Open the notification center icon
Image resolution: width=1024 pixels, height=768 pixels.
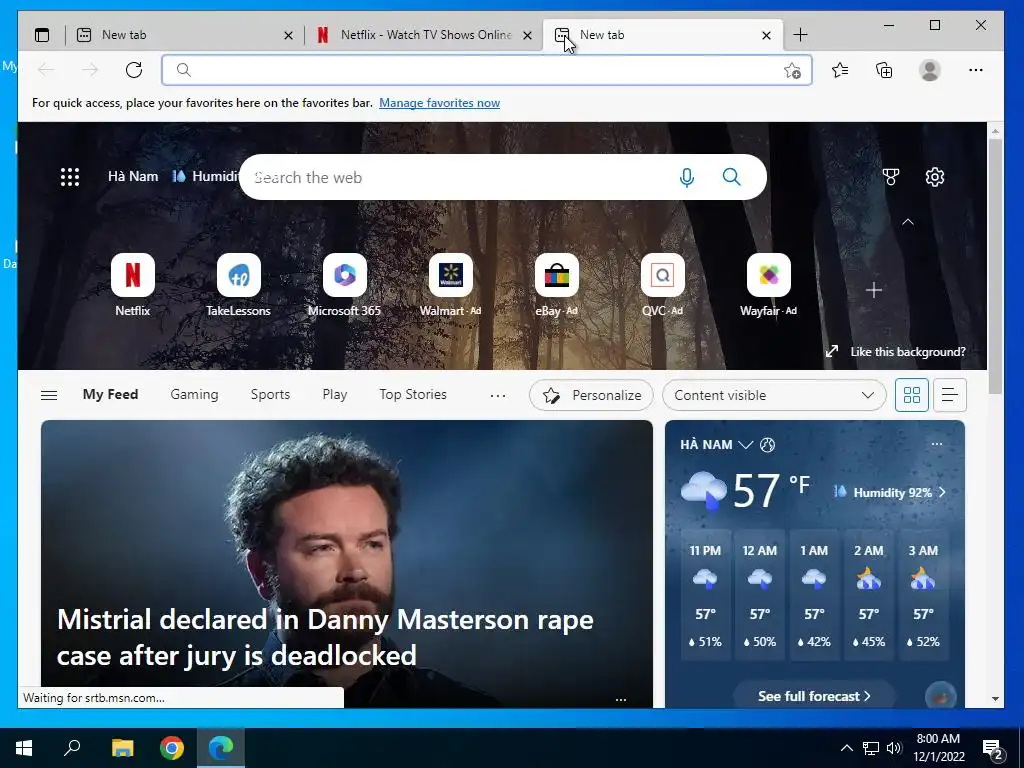(x=993, y=748)
